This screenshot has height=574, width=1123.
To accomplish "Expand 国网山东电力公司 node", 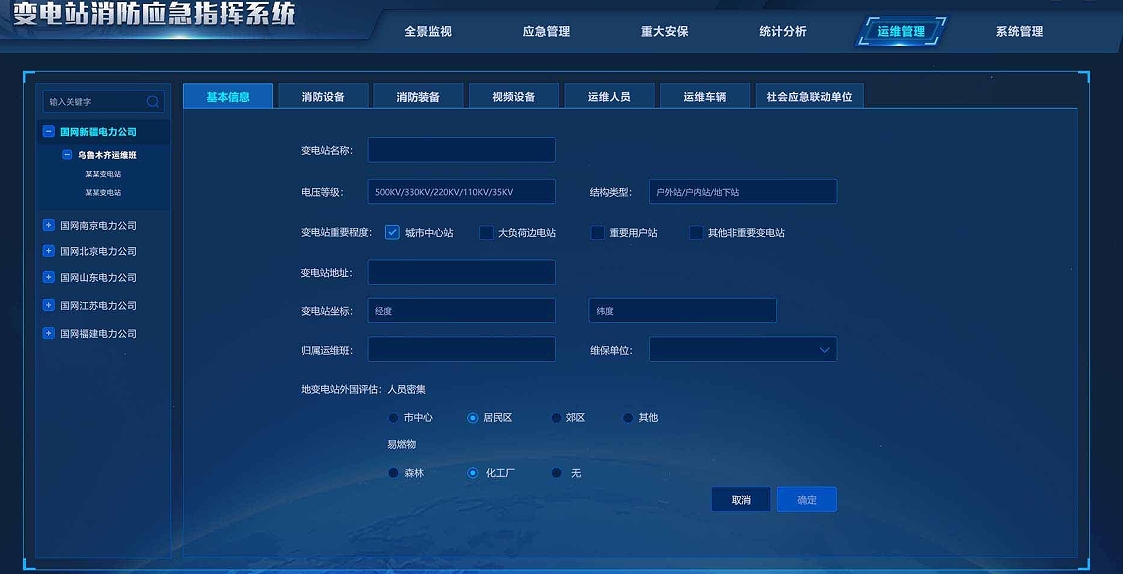I will [49, 277].
